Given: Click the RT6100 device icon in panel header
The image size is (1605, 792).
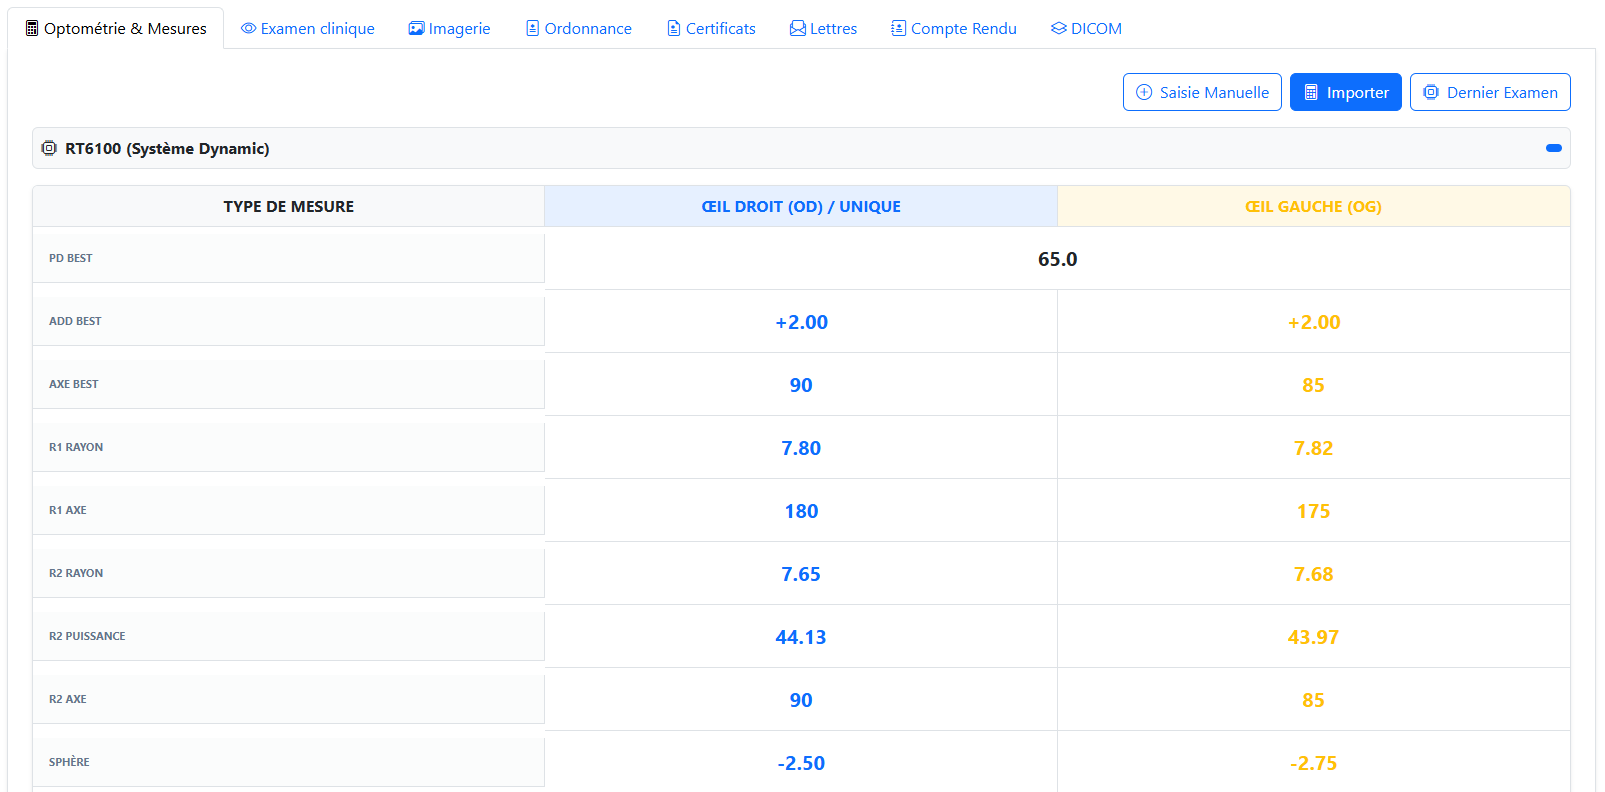Looking at the screenshot, I should tap(49, 148).
